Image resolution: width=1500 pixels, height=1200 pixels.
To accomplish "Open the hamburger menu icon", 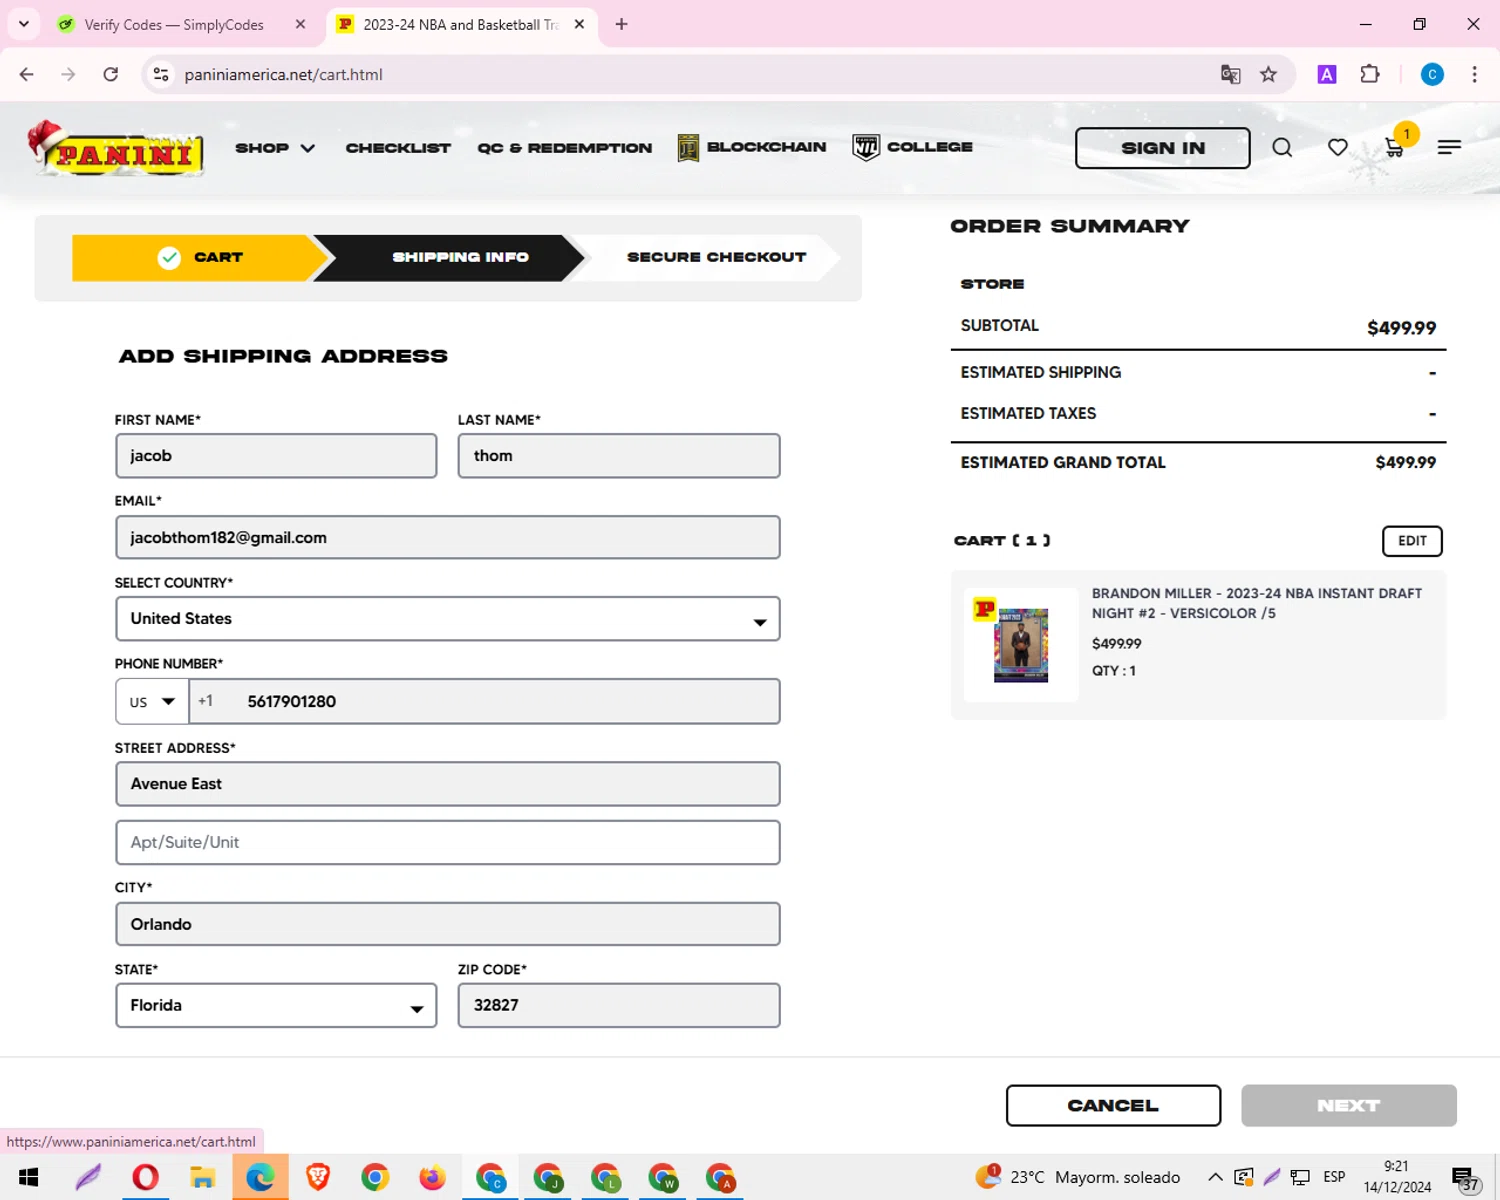I will pyautogui.click(x=1449, y=148).
